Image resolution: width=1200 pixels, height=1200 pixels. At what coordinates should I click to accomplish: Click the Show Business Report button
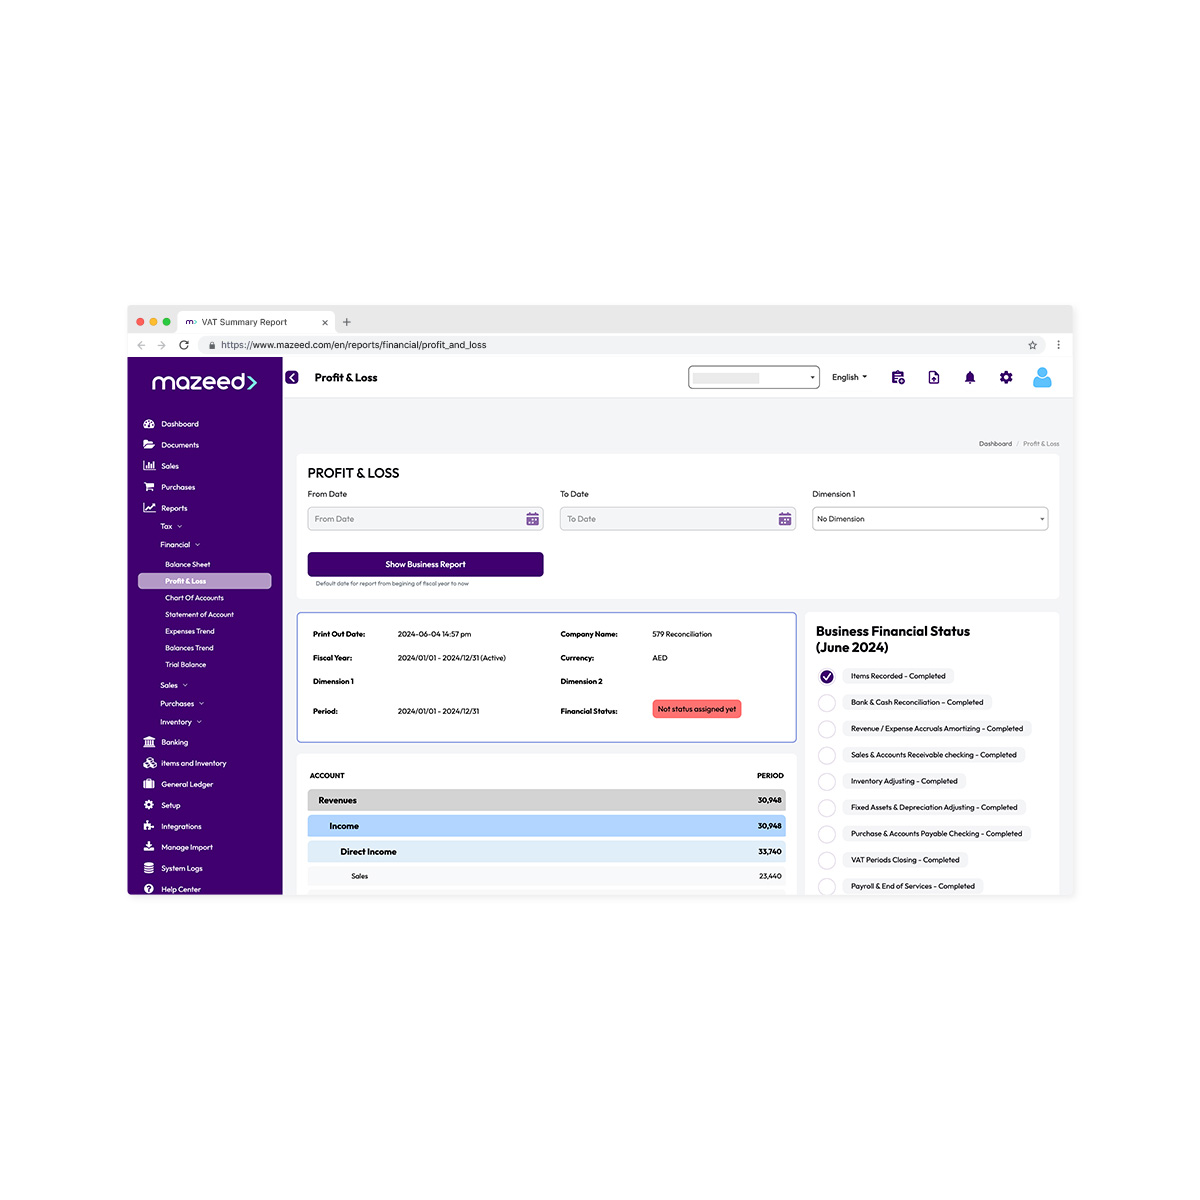(x=426, y=564)
